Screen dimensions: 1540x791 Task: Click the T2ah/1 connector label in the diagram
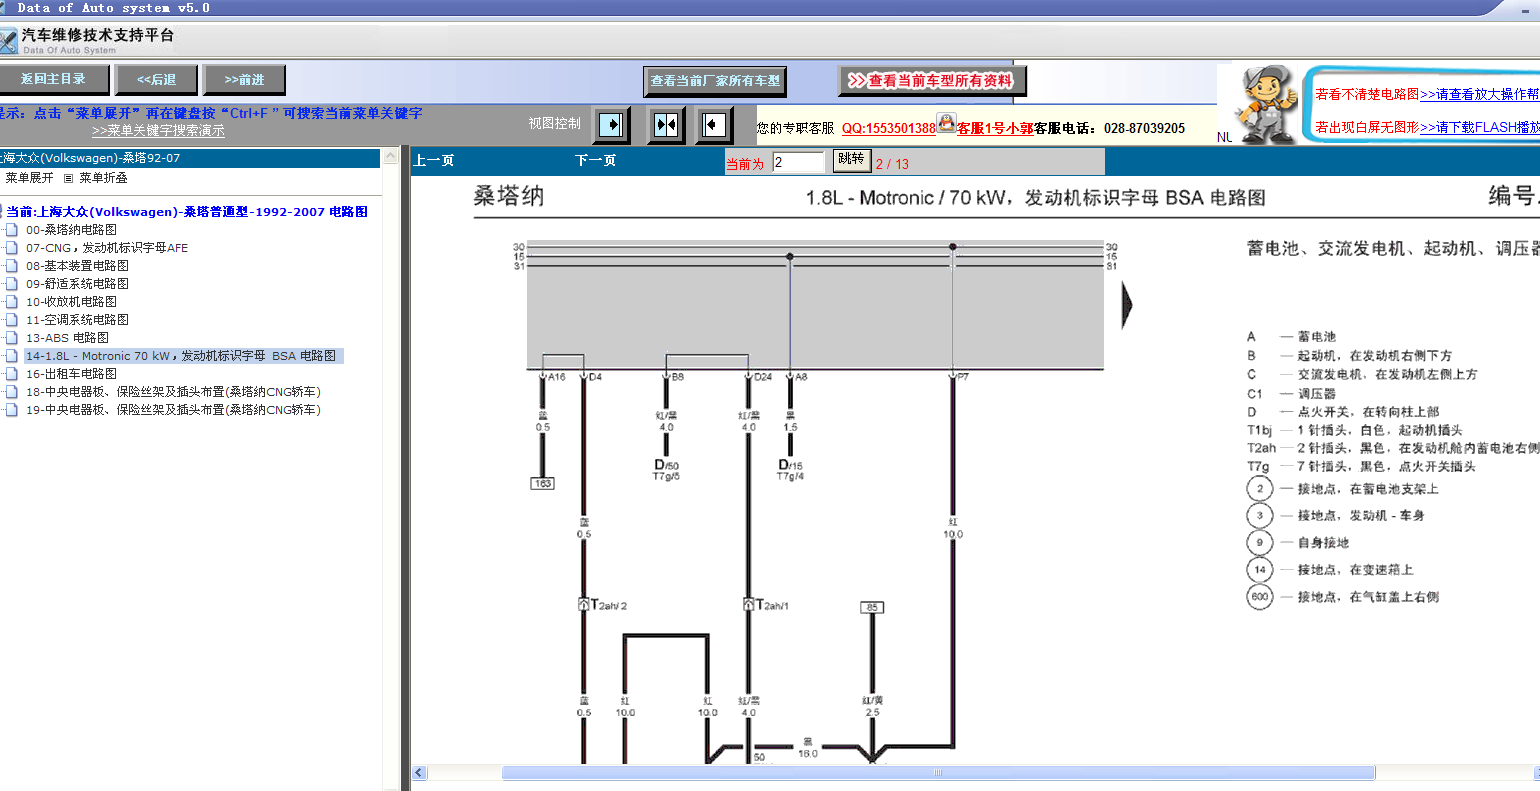coord(772,605)
